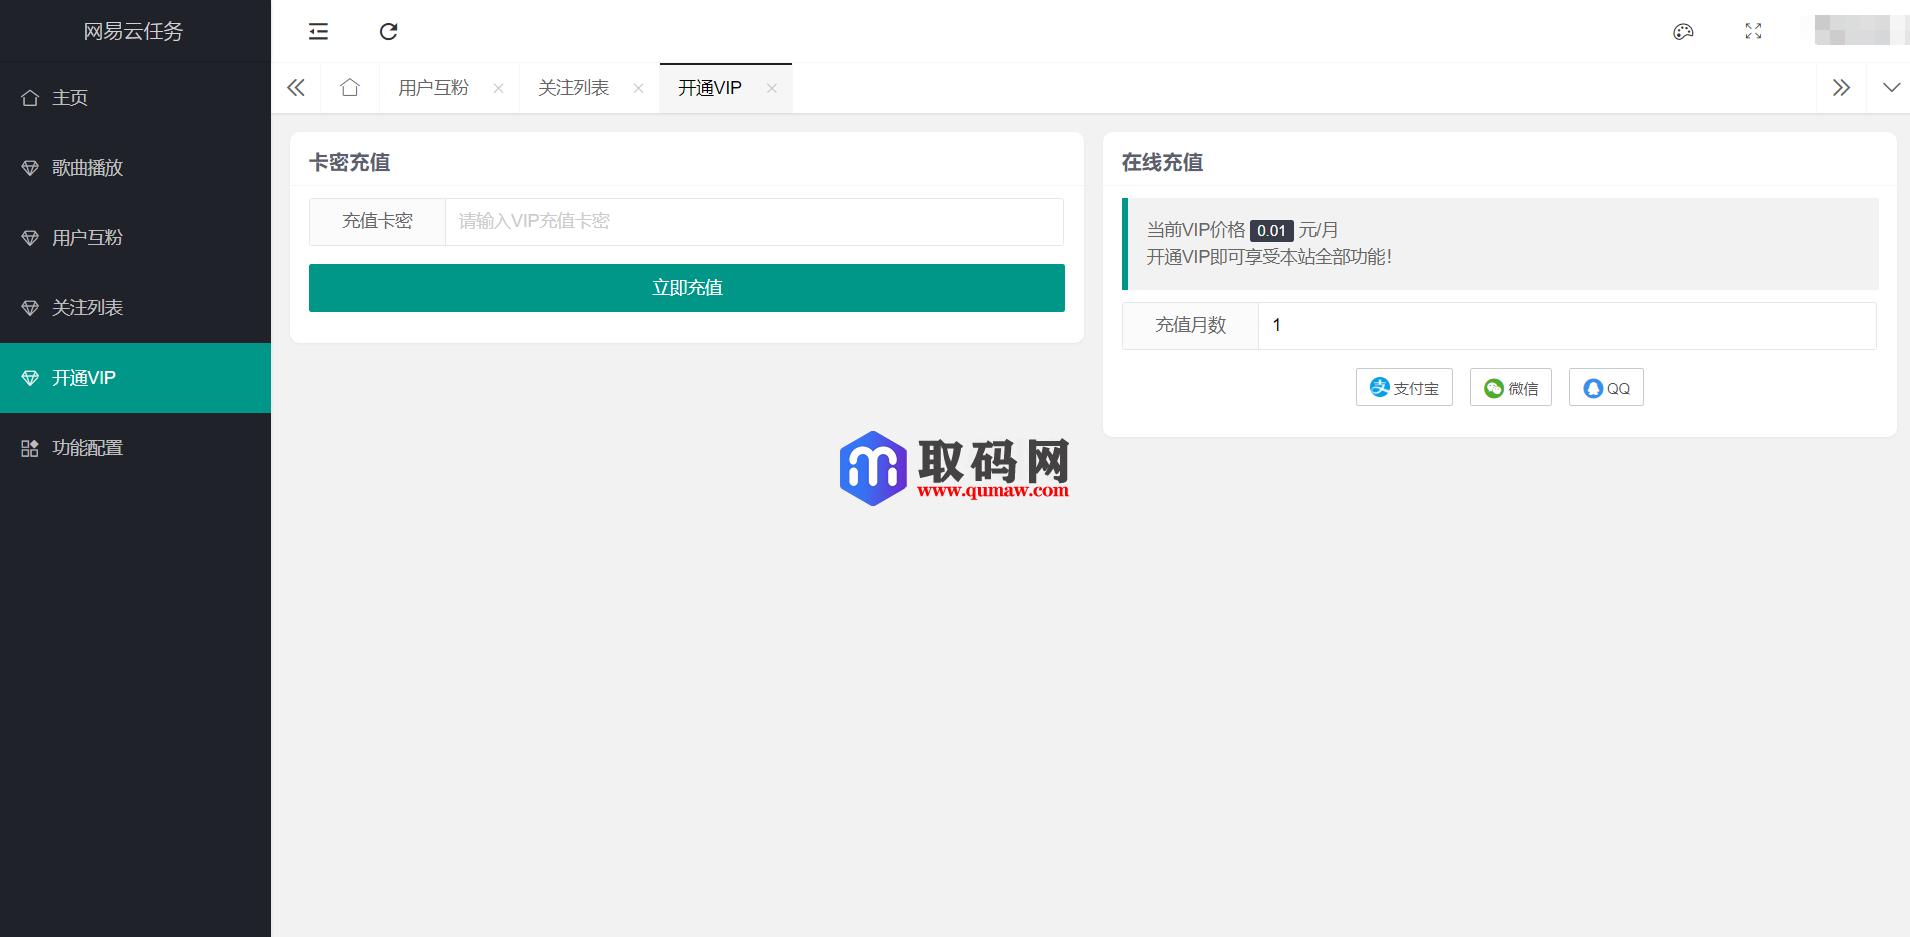The width and height of the screenshot is (1910, 937).
Task: Click the 开通VIP即可享受本站全部功能! text
Action: pos(1269,257)
